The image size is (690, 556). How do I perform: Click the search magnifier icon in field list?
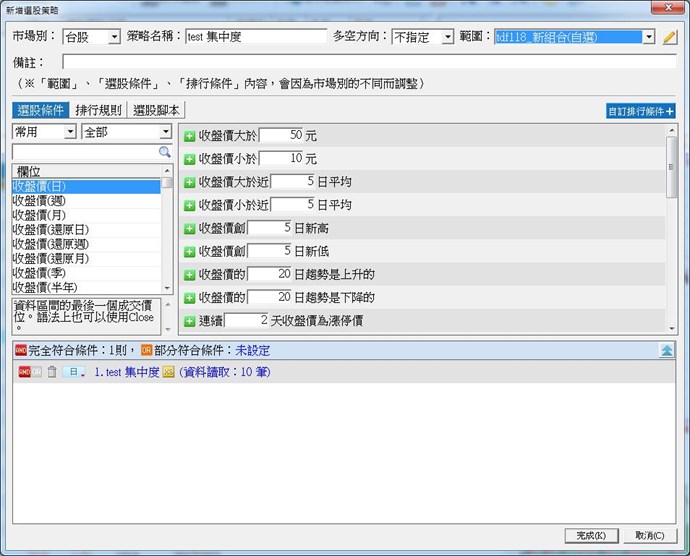click(165, 152)
